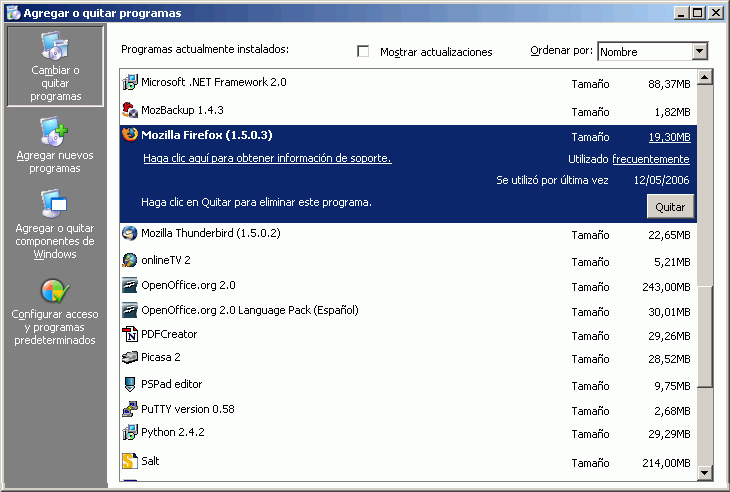Open the Ordenar por dropdown
Screen dimensions: 730x492
699,52
